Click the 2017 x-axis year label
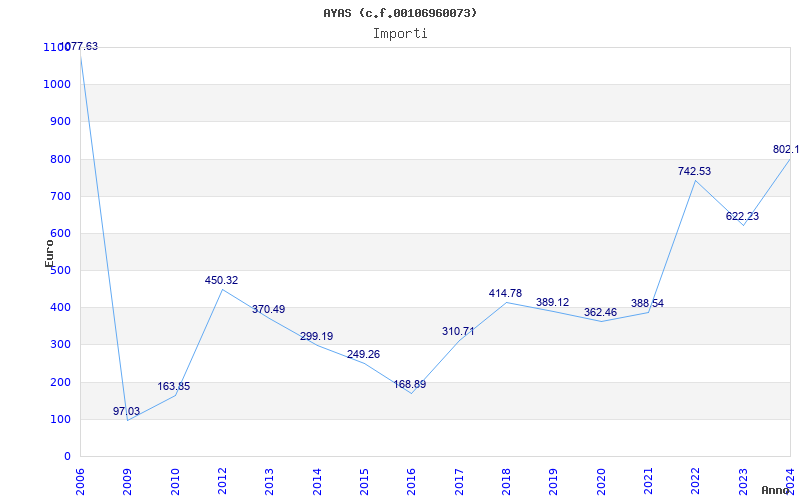Viewport: 800px width, 500px height. (x=458, y=482)
